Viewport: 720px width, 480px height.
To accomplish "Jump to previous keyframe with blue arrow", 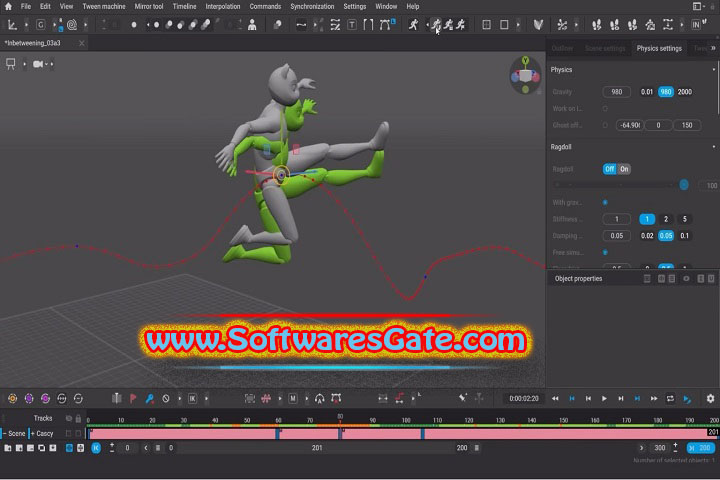I will 572,398.
